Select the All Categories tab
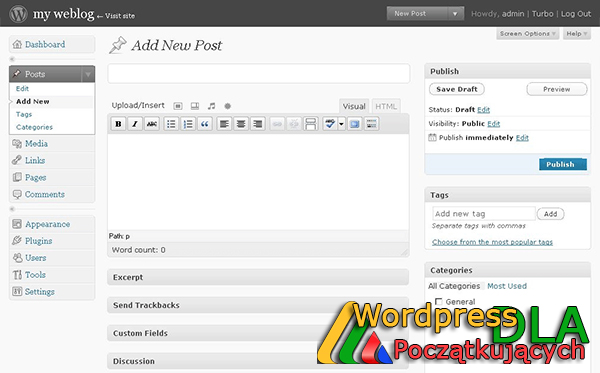The width and height of the screenshot is (600, 373). pos(454,286)
